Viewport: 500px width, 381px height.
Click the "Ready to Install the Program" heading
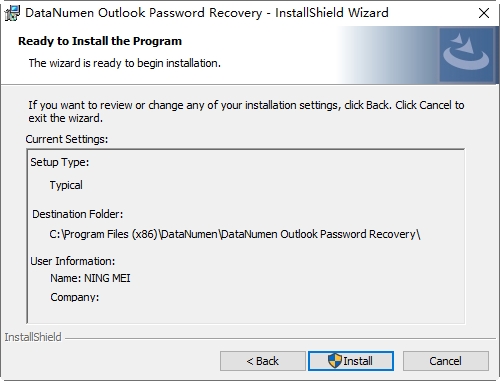(100, 41)
